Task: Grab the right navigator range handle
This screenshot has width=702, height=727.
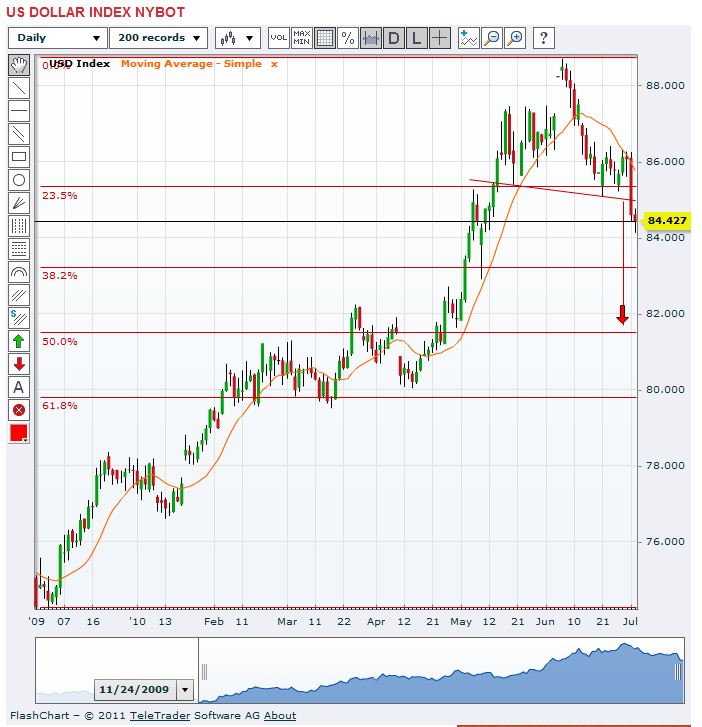Action: click(x=678, y=671)
